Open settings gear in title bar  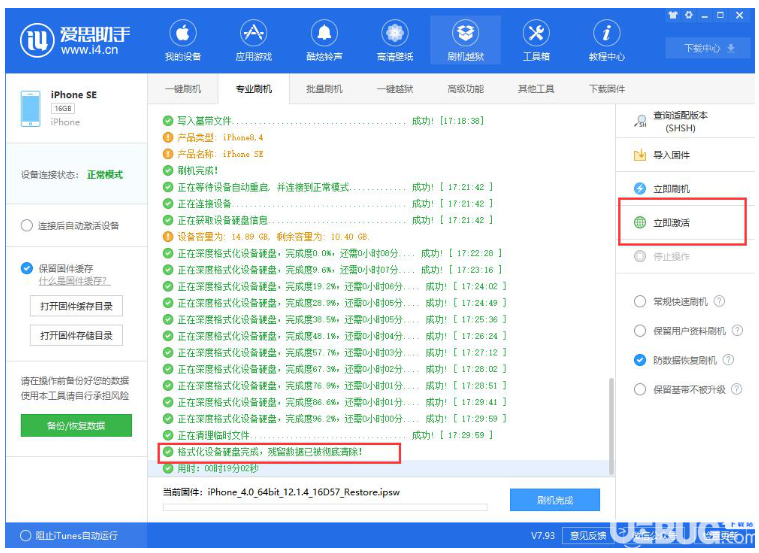(x=689, y=15)
